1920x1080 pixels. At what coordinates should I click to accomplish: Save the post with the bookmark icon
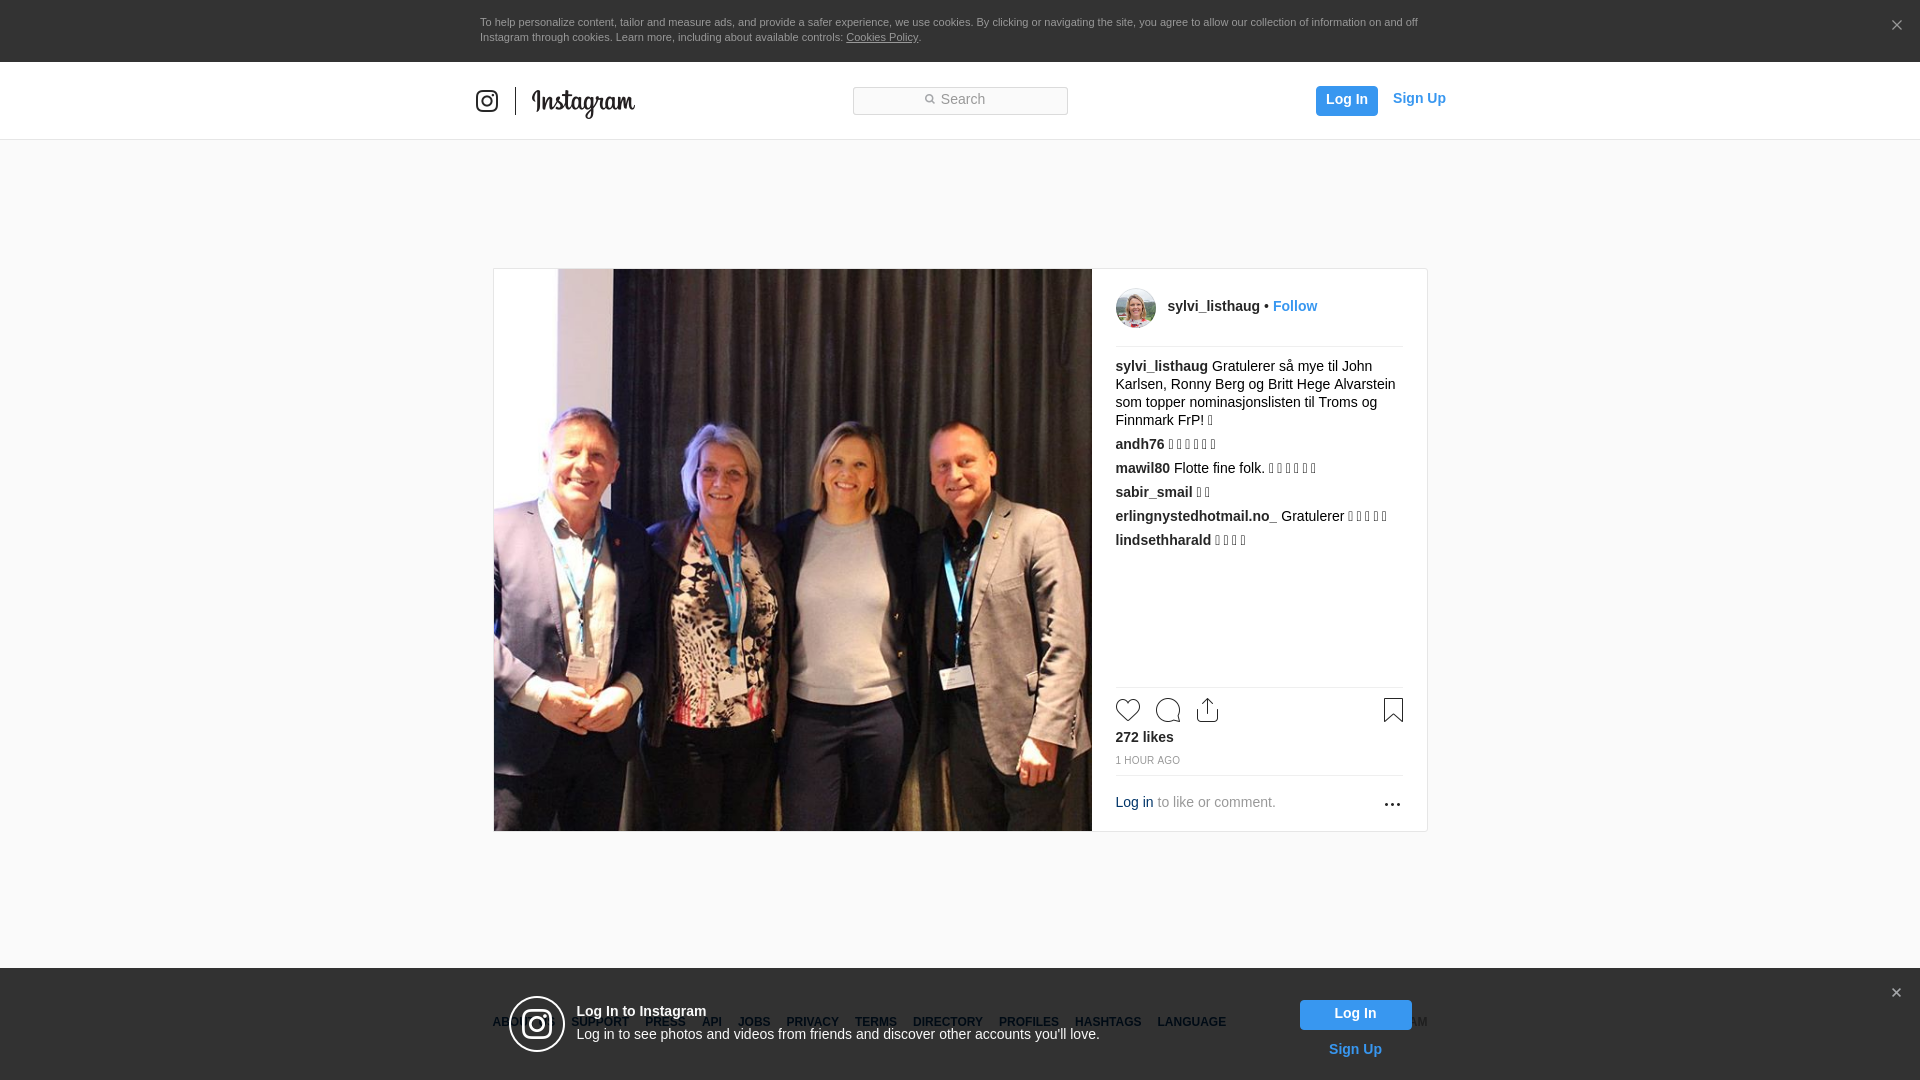point(1393,710)
